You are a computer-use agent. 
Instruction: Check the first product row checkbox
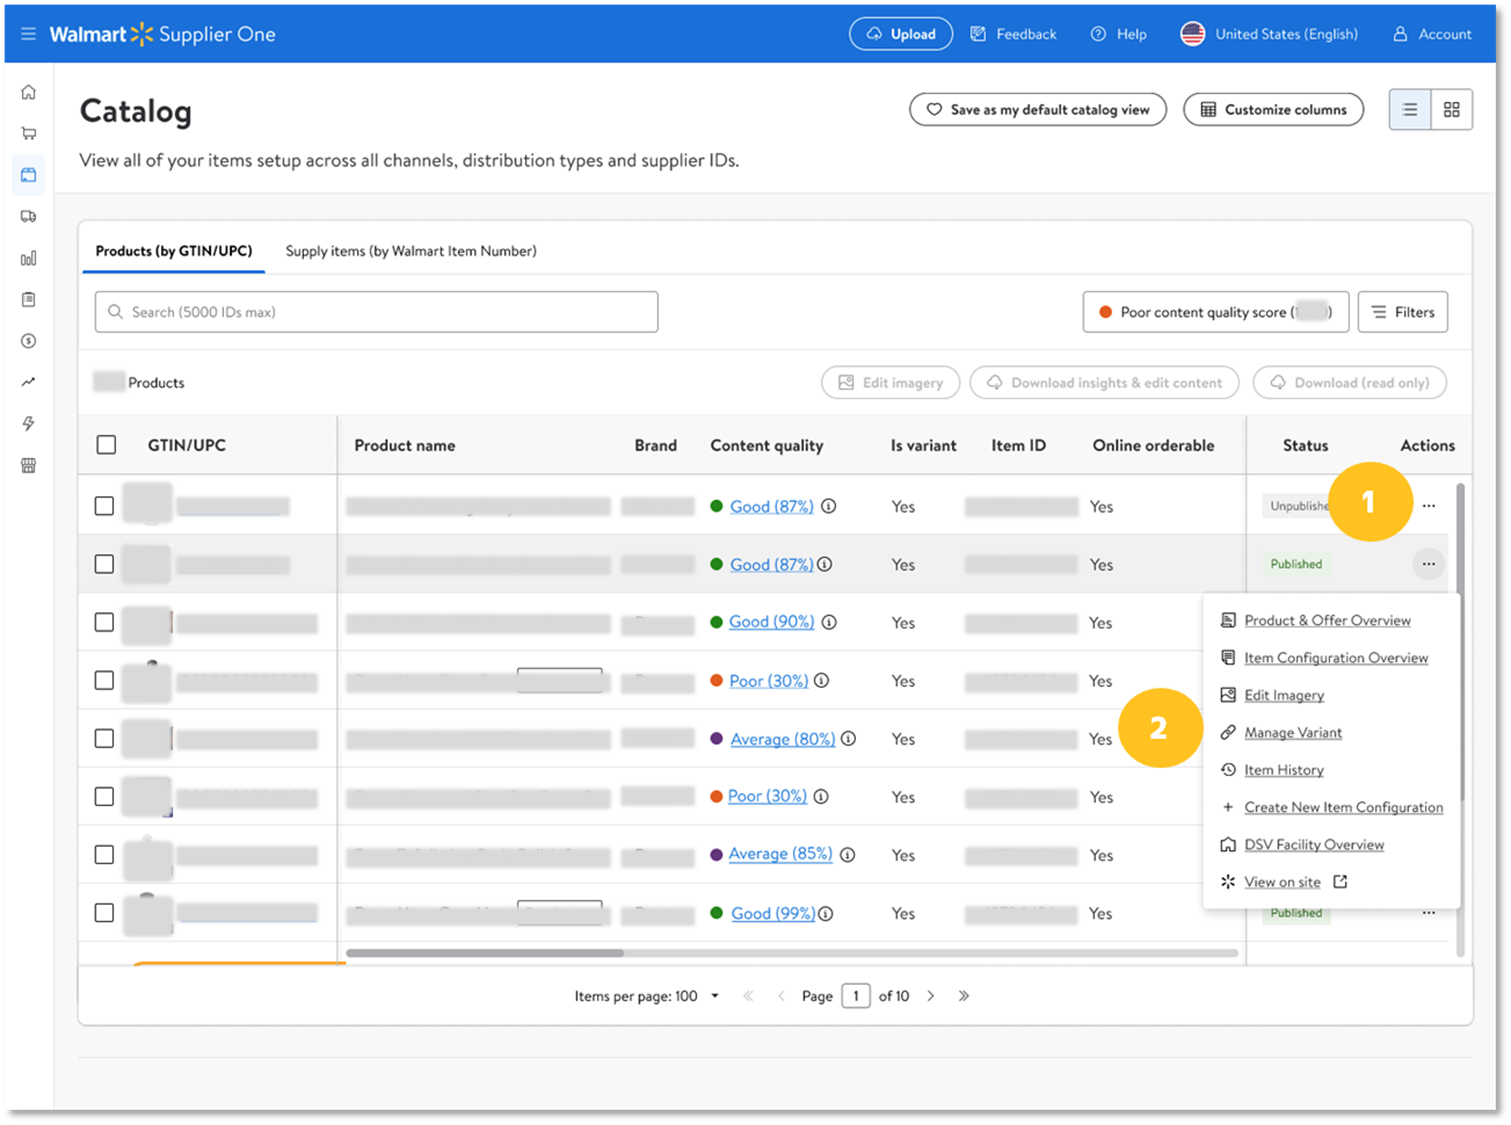[104, 506]
